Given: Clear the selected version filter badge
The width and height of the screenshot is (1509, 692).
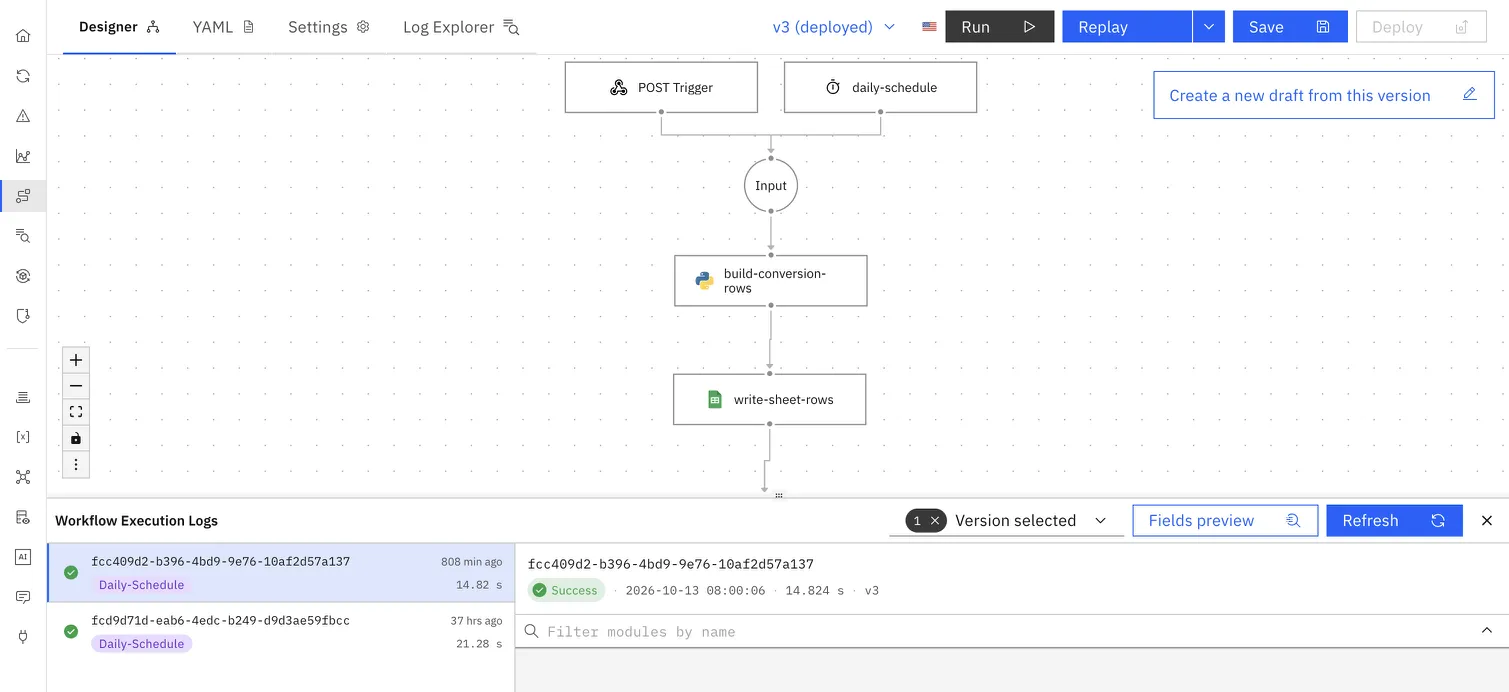Looking at the screenshot, I should (935, 520).
